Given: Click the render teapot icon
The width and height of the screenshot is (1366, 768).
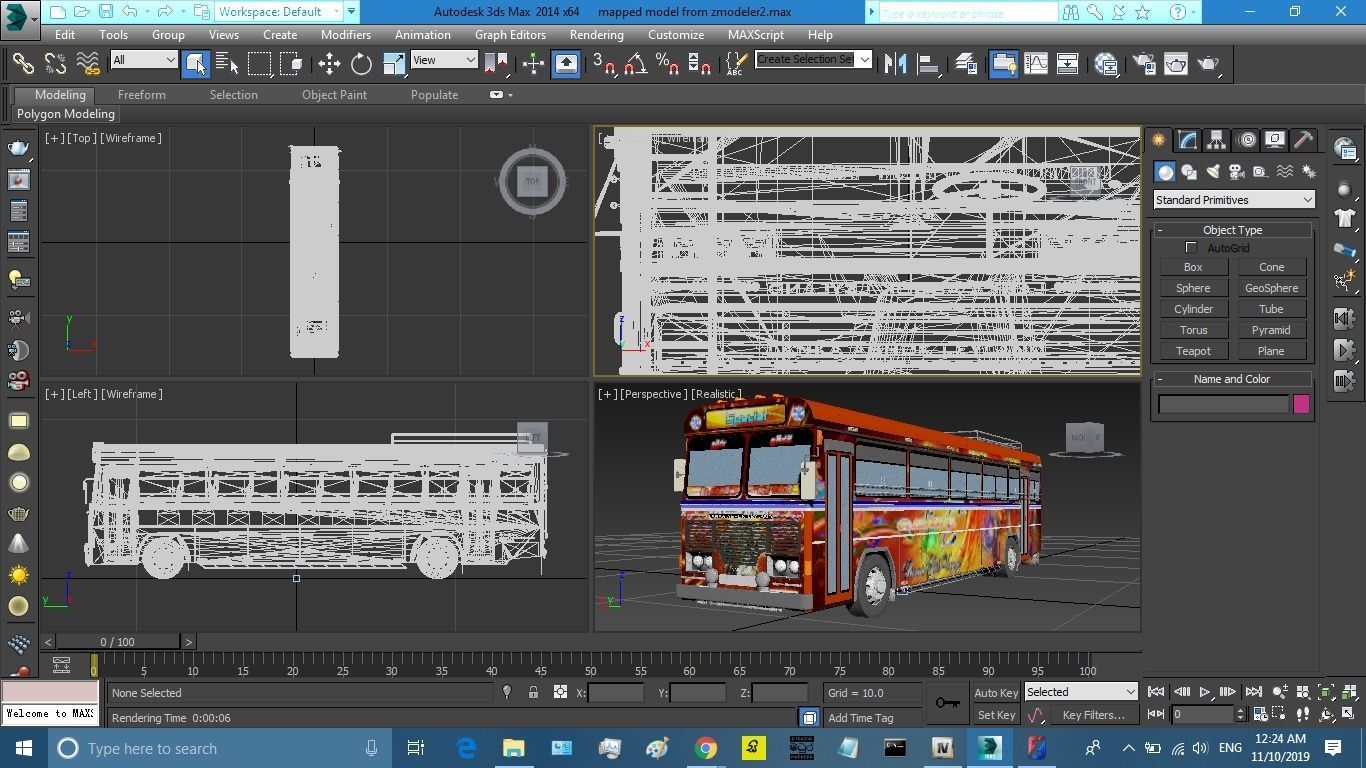Looking at the screenshot, I should tap(1208, 64).
